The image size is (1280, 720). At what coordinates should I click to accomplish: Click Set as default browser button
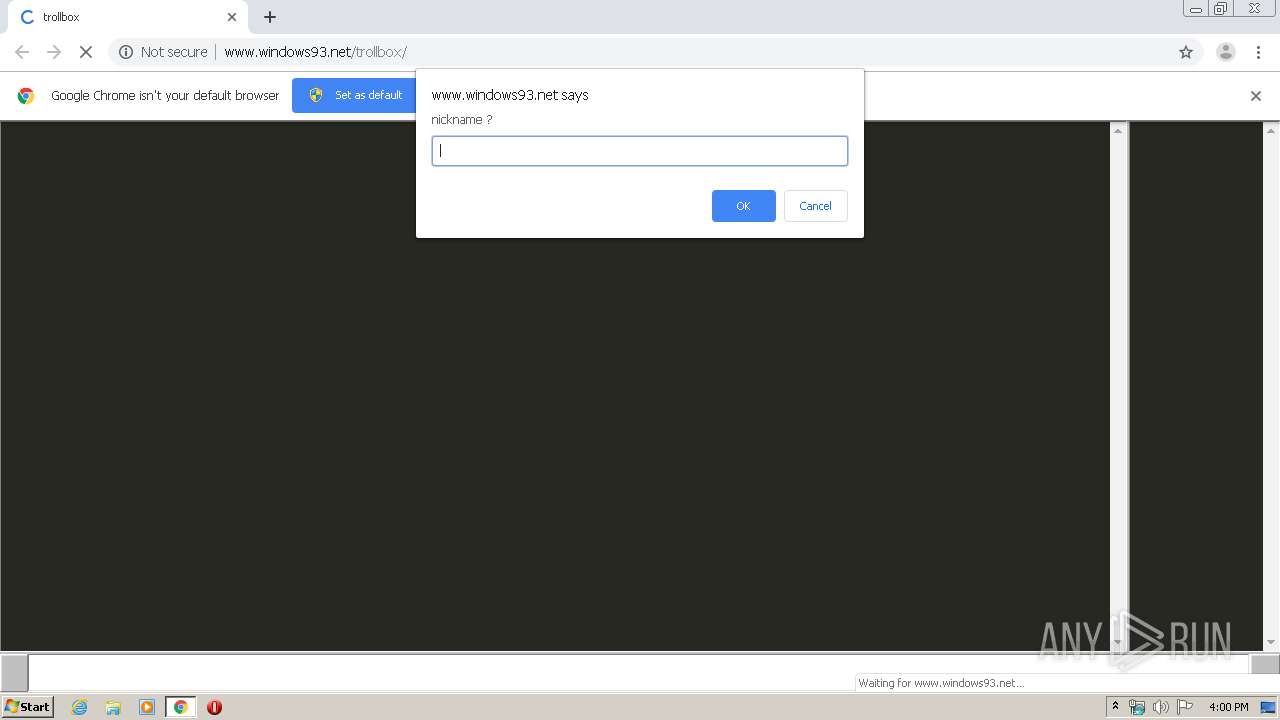357,95
